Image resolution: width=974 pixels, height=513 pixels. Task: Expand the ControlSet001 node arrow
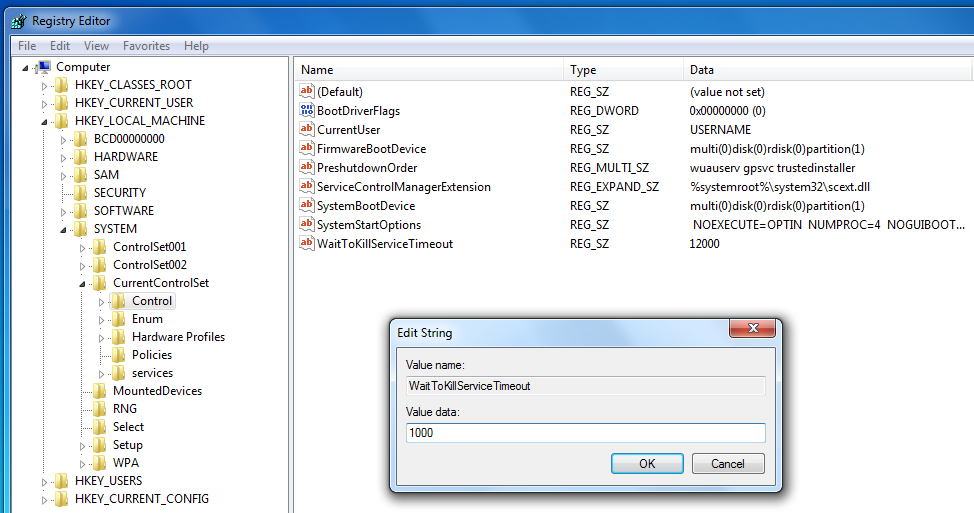coord(83,247)
